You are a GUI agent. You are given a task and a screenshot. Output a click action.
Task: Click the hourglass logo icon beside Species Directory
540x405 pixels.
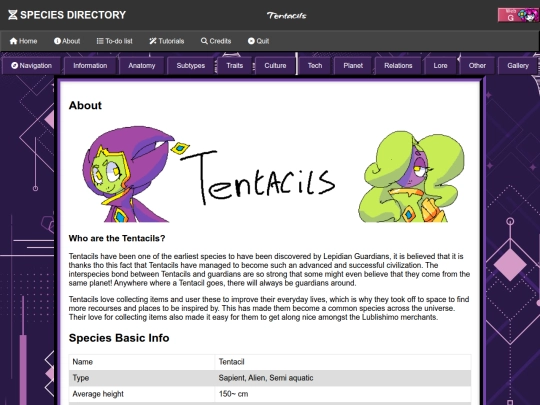pos(13,15)
